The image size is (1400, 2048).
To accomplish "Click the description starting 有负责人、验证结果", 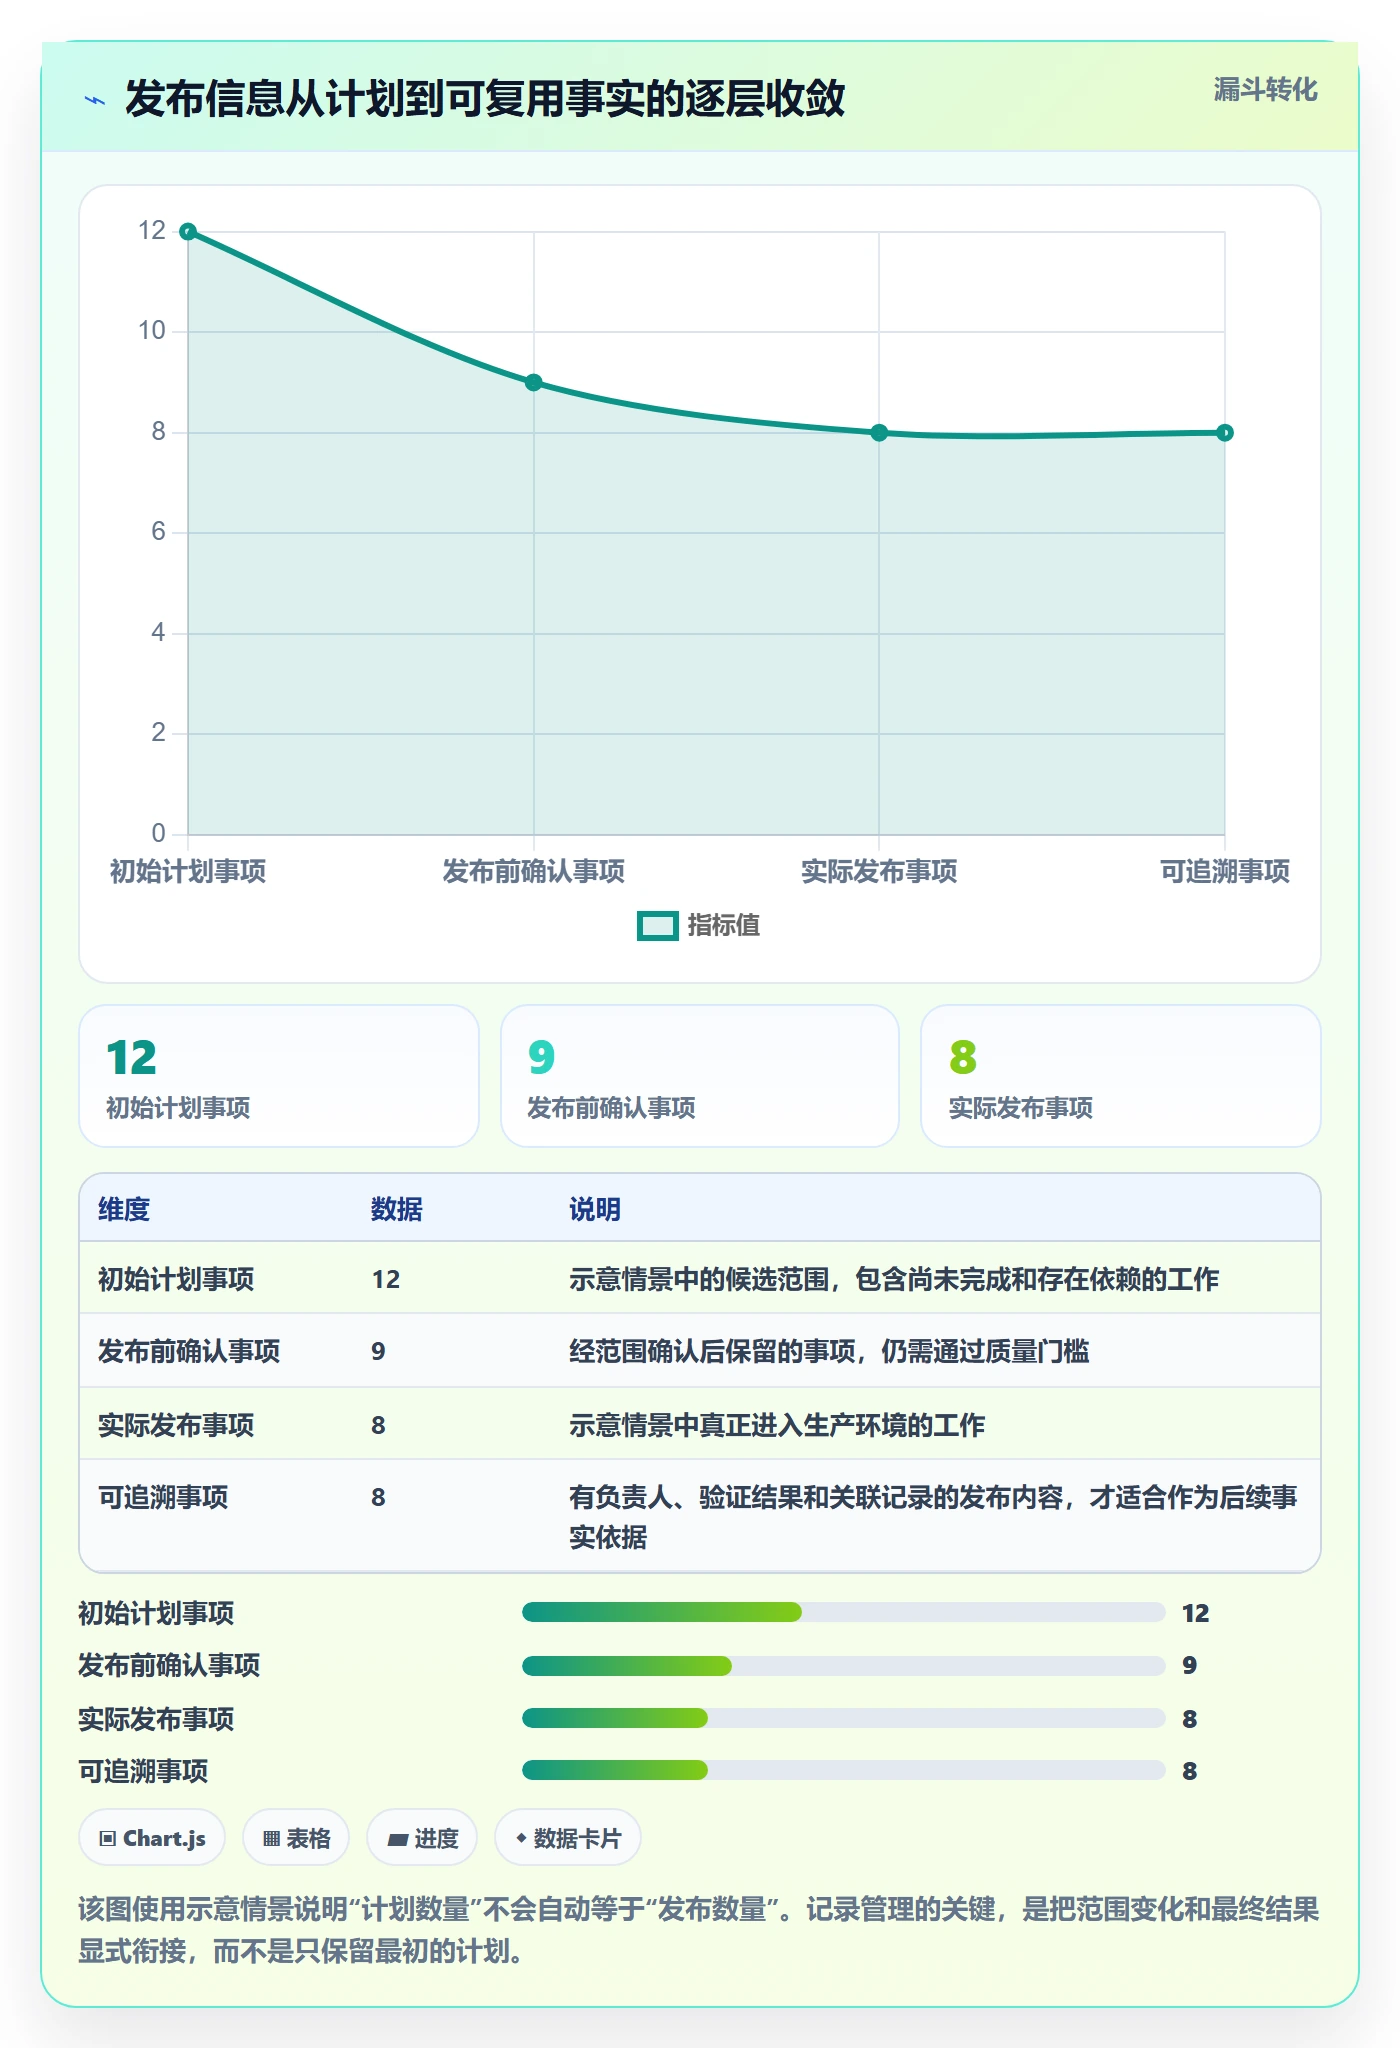I will pyautogui.click(x=933, y=1517).
